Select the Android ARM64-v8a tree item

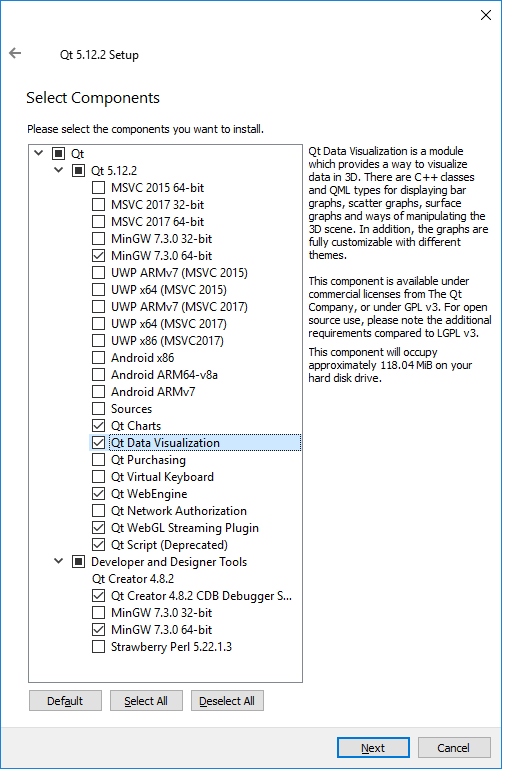pyautogui.click(x=164, y=375)
